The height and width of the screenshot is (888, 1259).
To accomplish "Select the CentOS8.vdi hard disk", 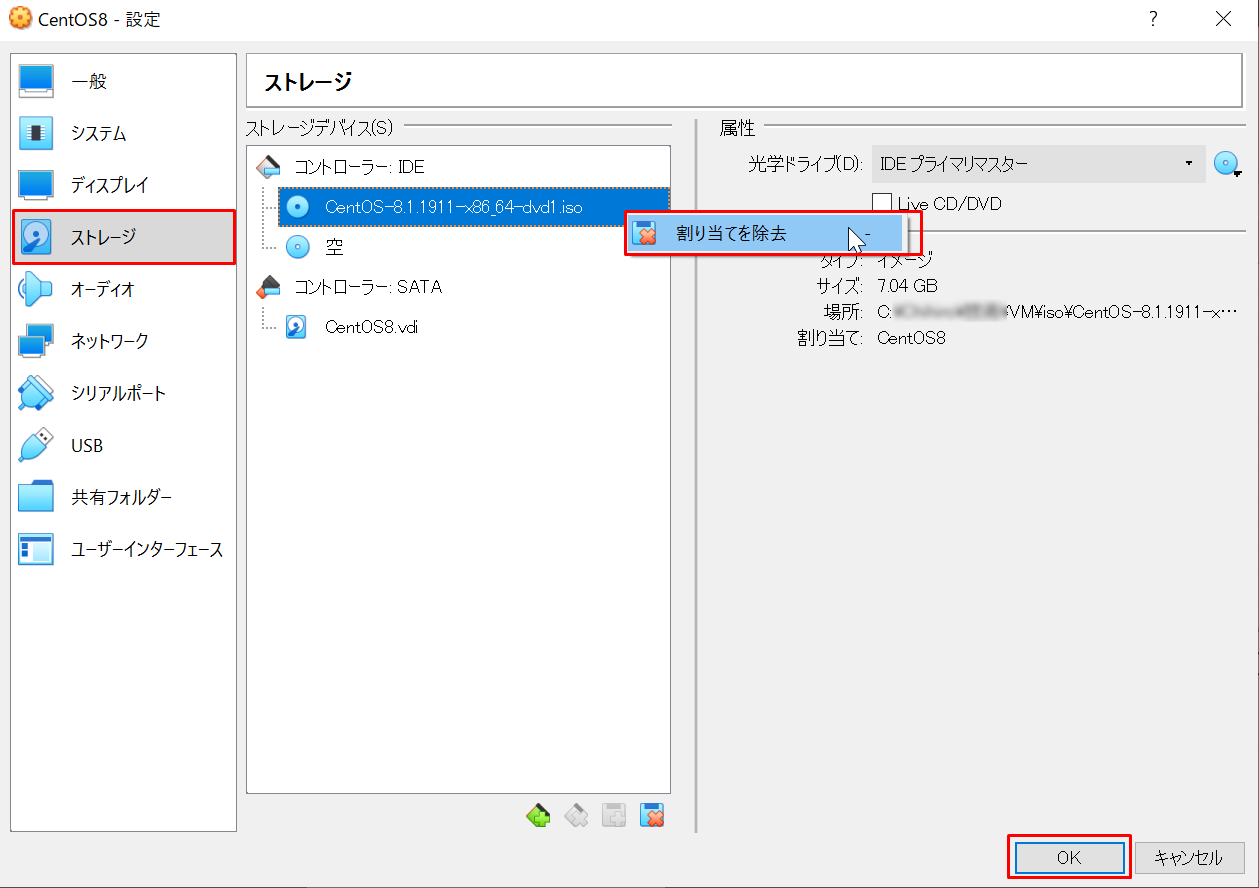I will pyautogui.click(x=371, y=327).
